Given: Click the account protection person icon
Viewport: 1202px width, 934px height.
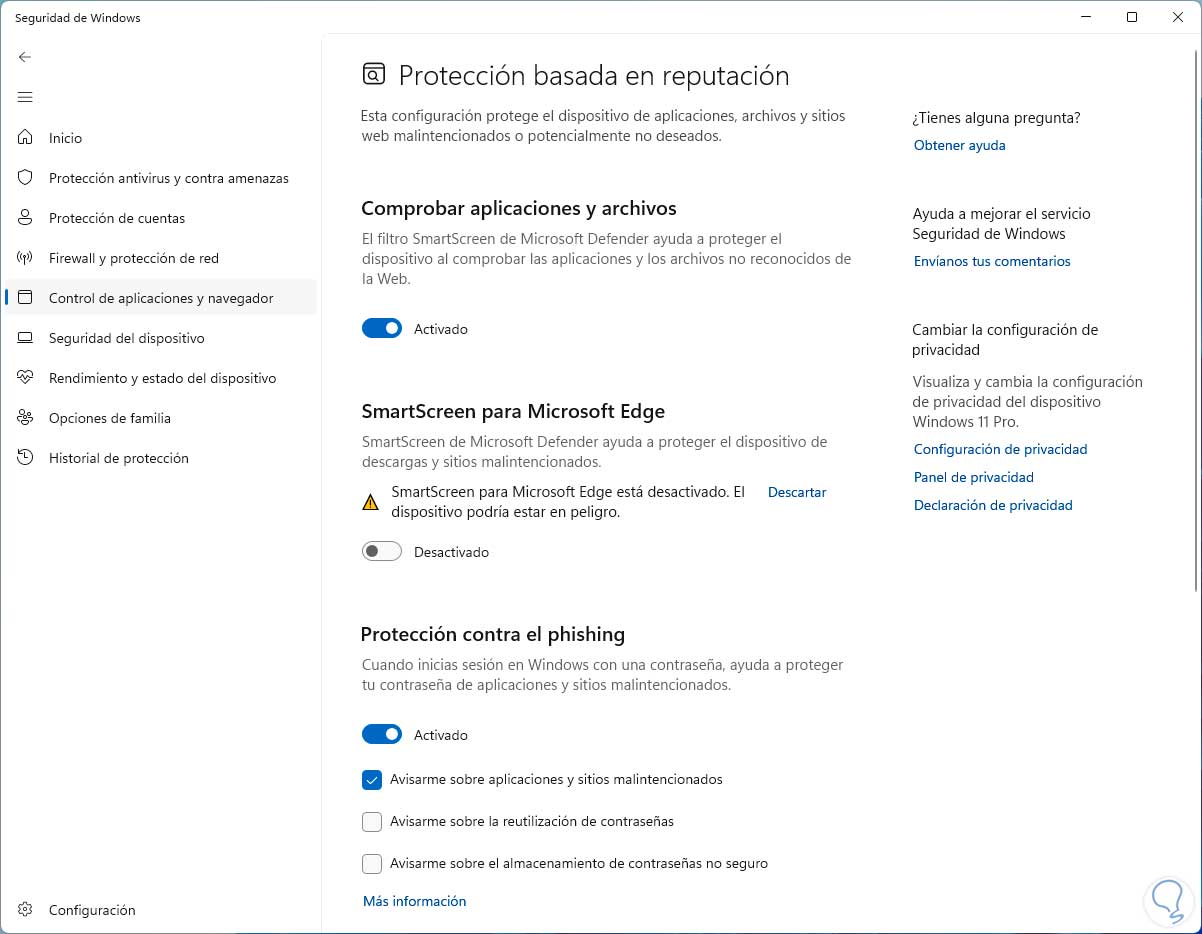Looking at the screenshot, I should (x=26, y=218).
